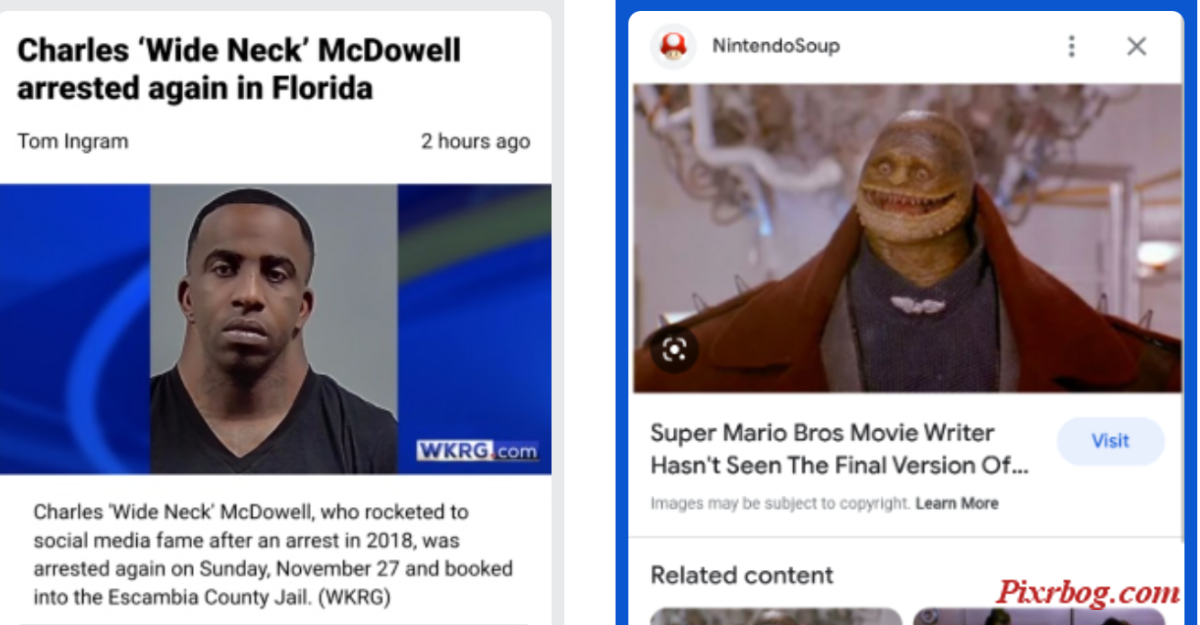The height and width of the screenshot is (625, 1200).
Task: Click the Goomba movie still image
Action: [907, 238]
